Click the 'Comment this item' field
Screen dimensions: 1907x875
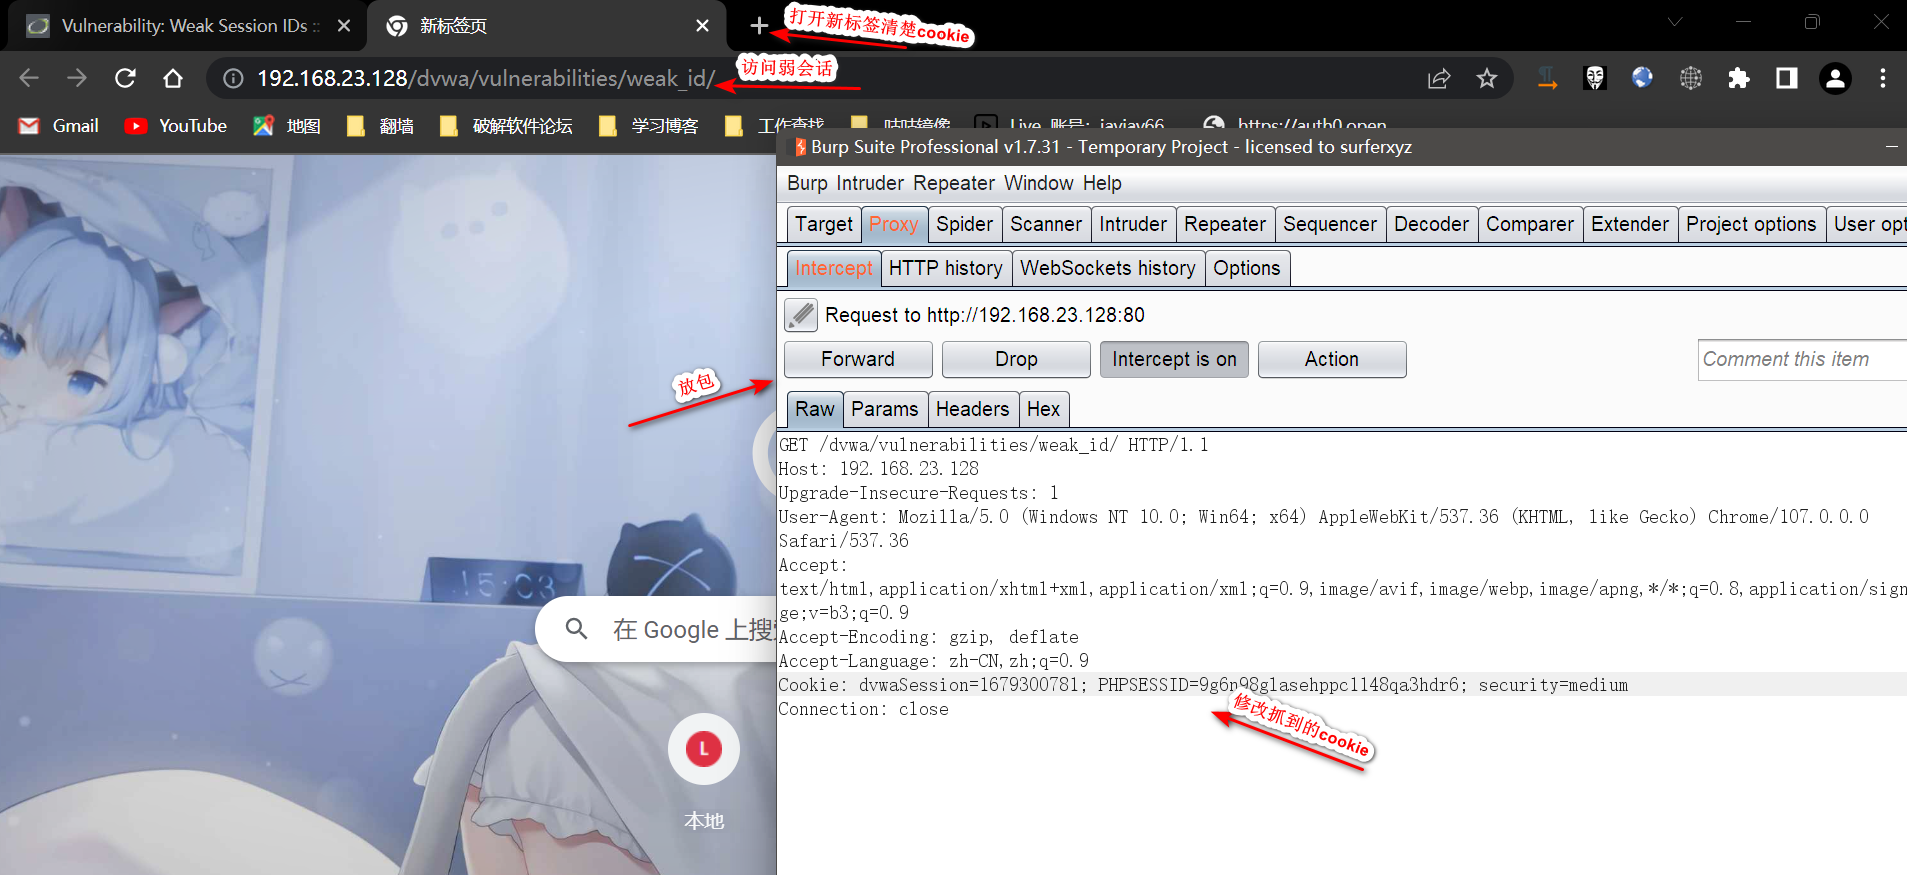[x=1800, y=359]
